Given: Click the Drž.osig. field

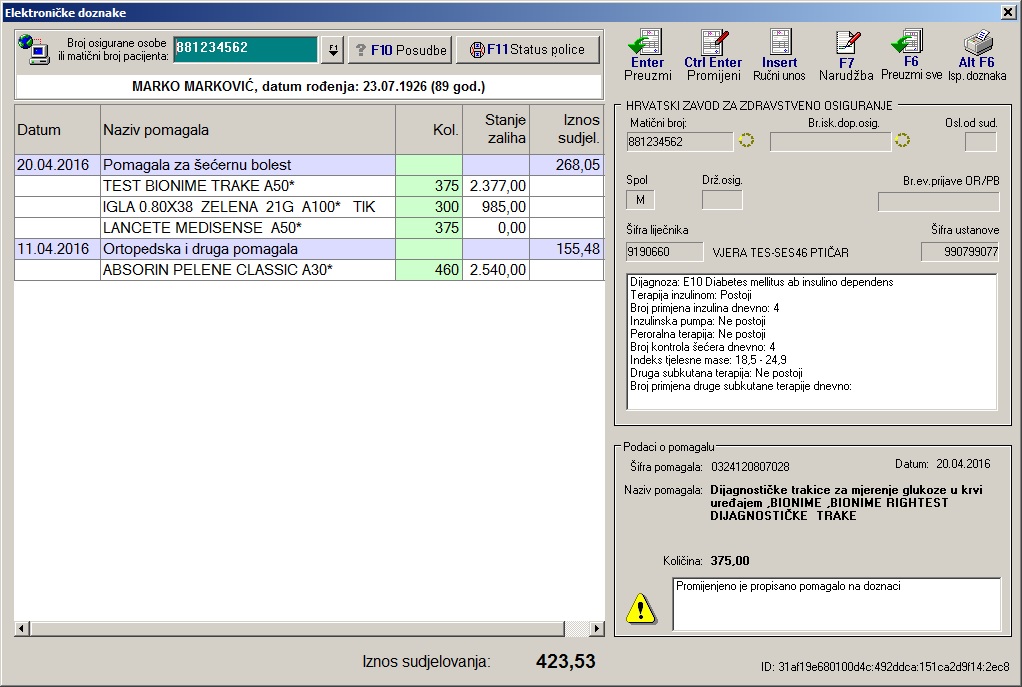Looking at the screenshot, I should pyautogui.click(x=722, y=200).
